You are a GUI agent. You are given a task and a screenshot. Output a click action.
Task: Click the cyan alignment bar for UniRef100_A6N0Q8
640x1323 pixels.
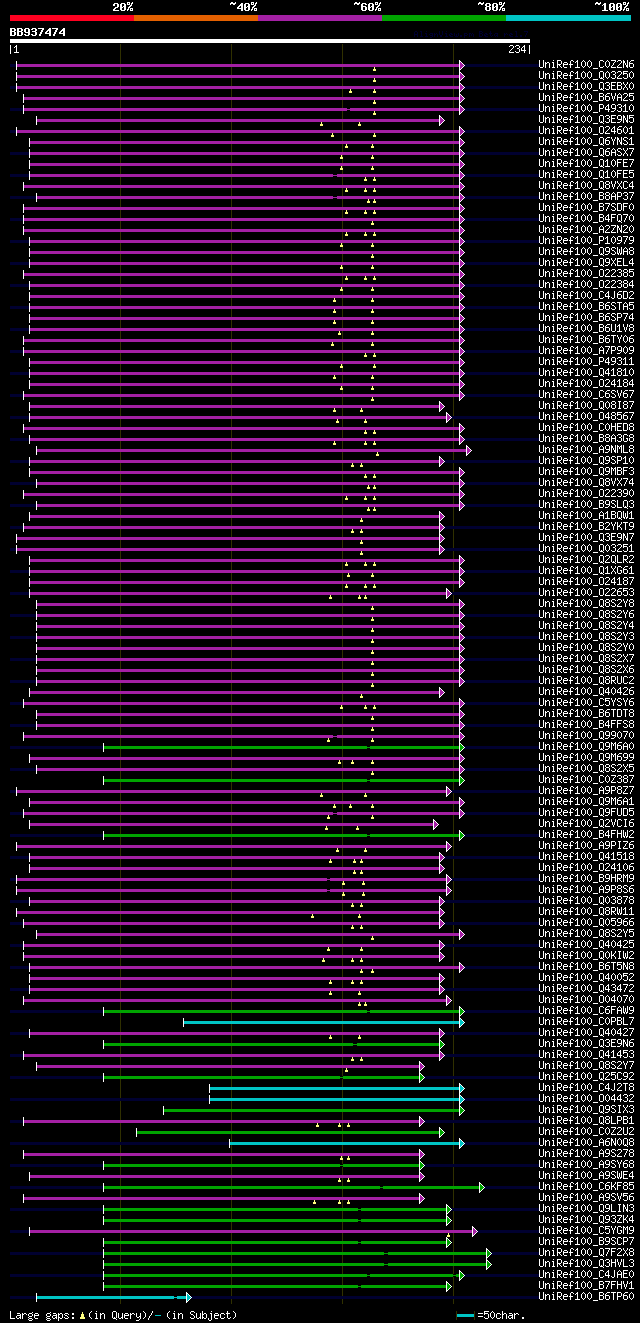tap(347, 1142)
